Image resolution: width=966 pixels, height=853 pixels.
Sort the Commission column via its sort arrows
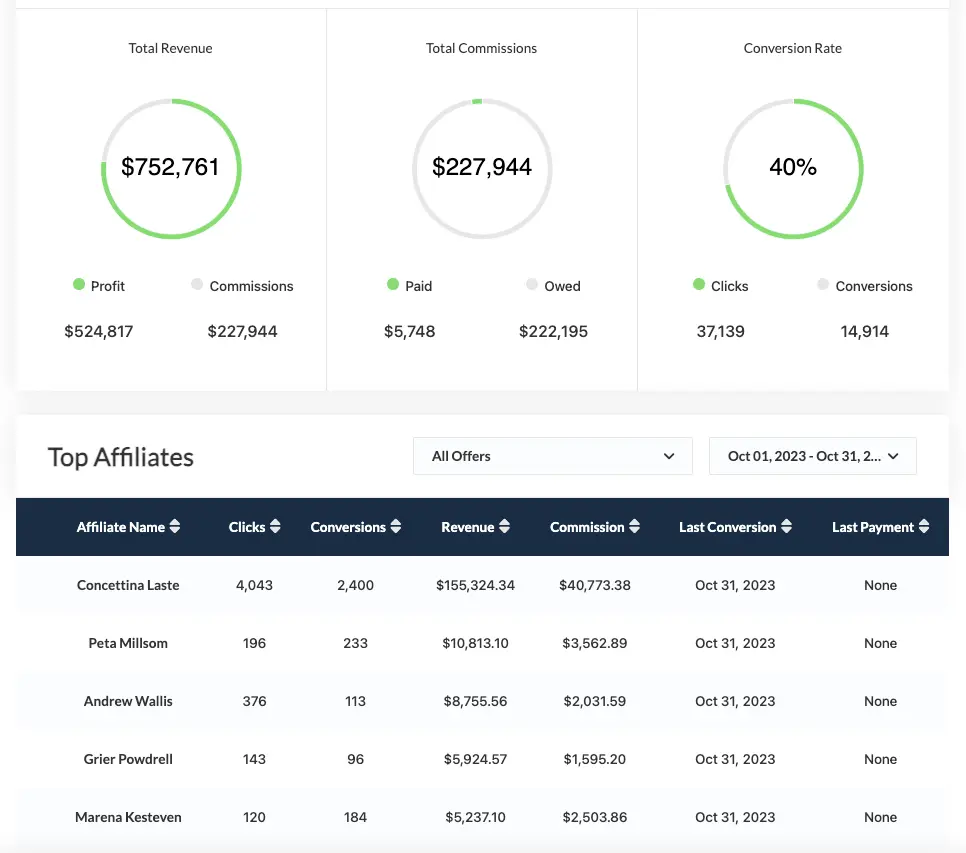click(x=637, y=527)
